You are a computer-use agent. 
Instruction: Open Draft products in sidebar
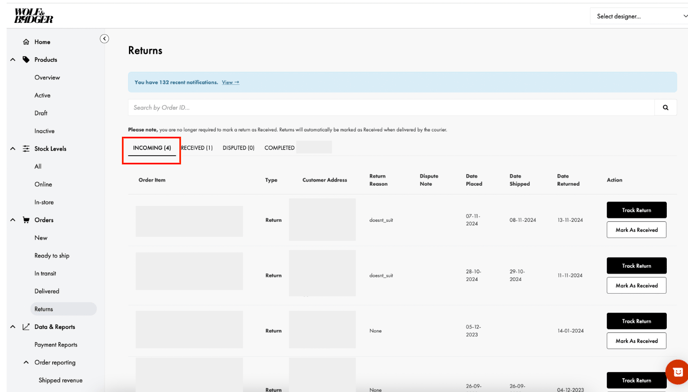pos(41,113)
